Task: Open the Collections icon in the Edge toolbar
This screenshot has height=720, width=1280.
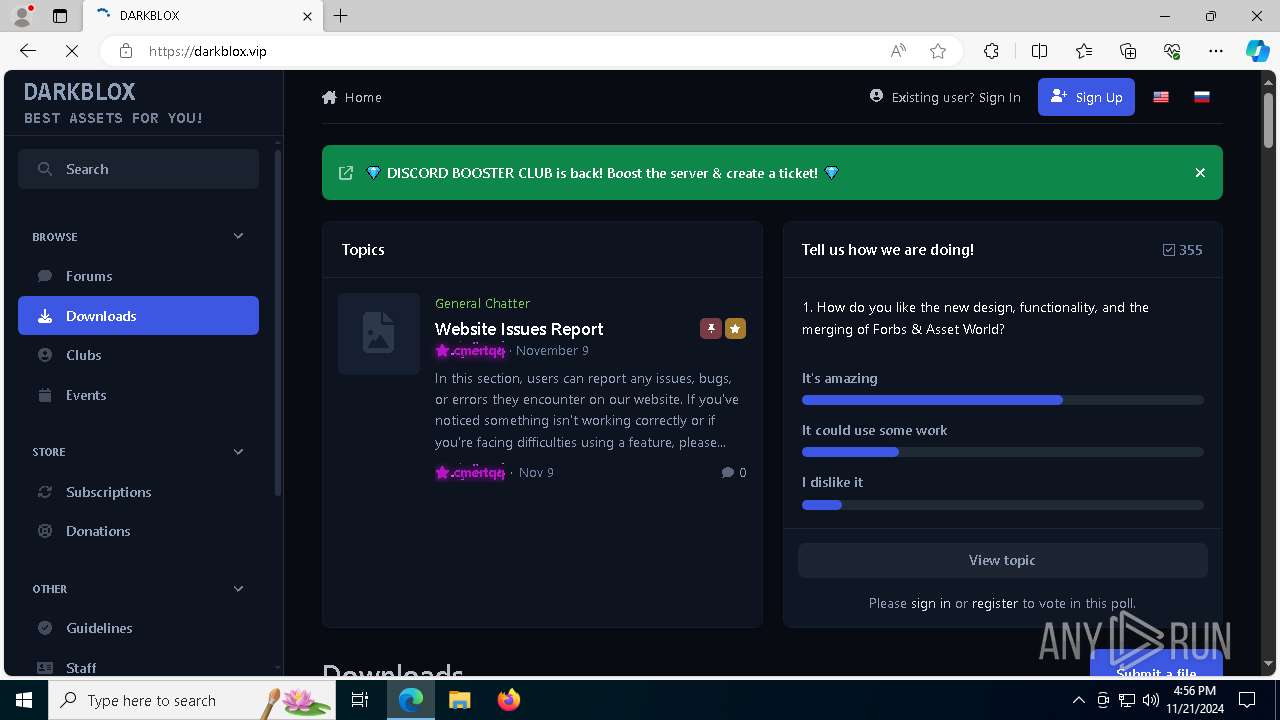Action: point(1128,51)
